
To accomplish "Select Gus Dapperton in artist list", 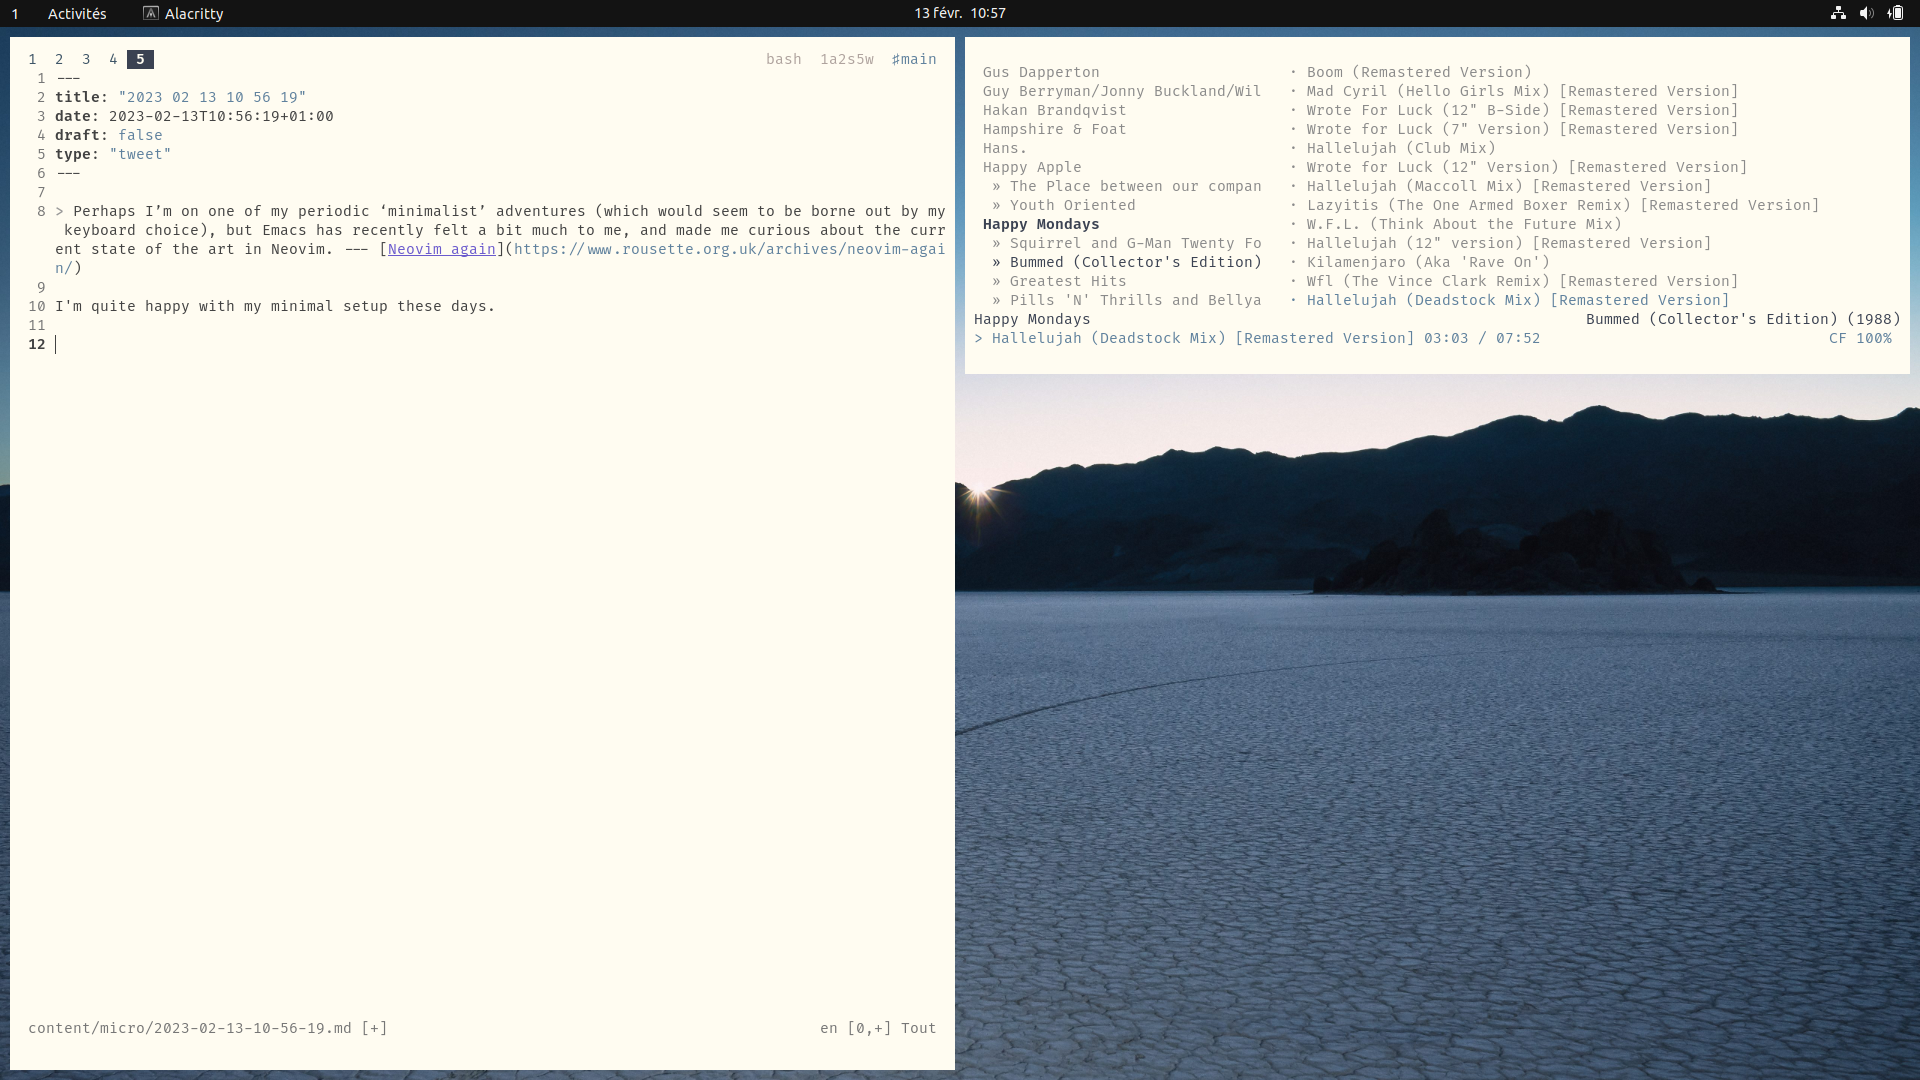I will (1040, 72).
